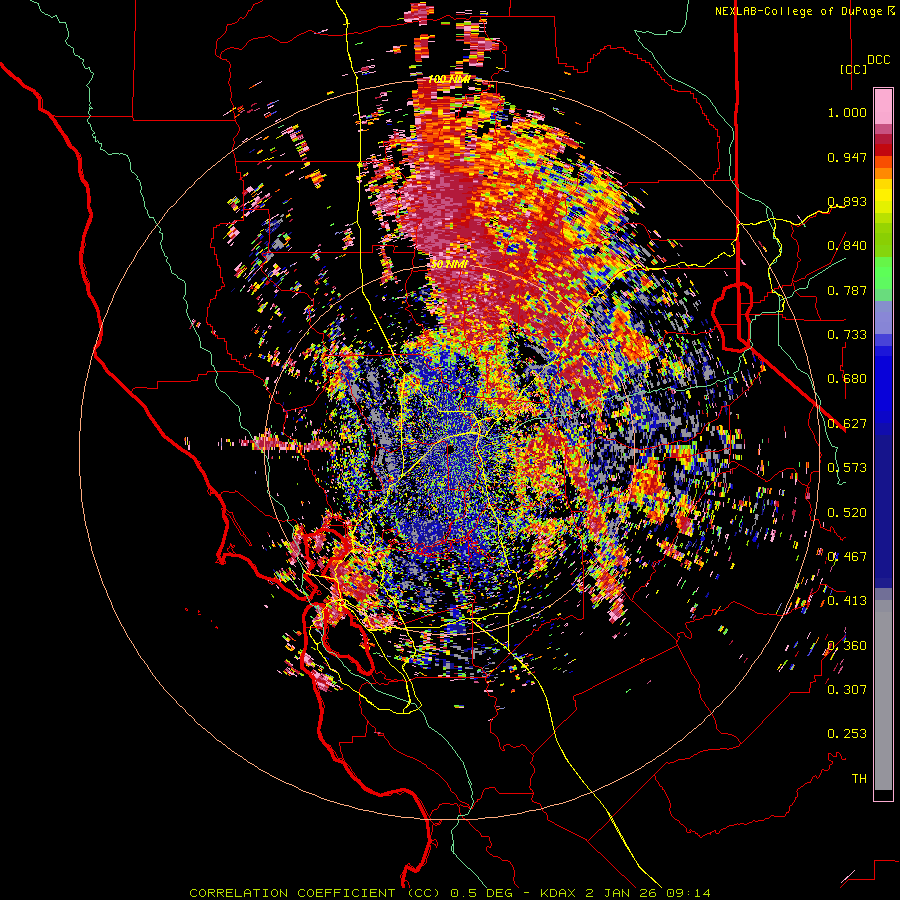Select the 0.893 legend value

[847, 201]
